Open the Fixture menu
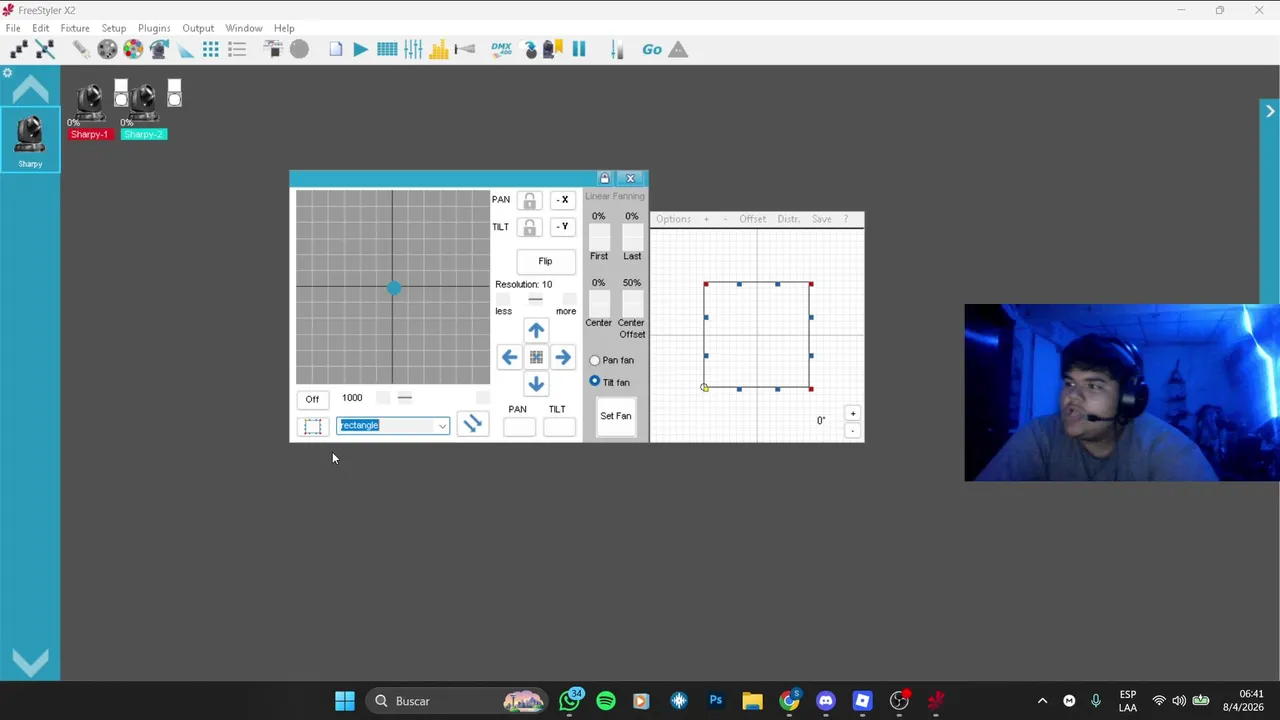 tap(75, 28)
